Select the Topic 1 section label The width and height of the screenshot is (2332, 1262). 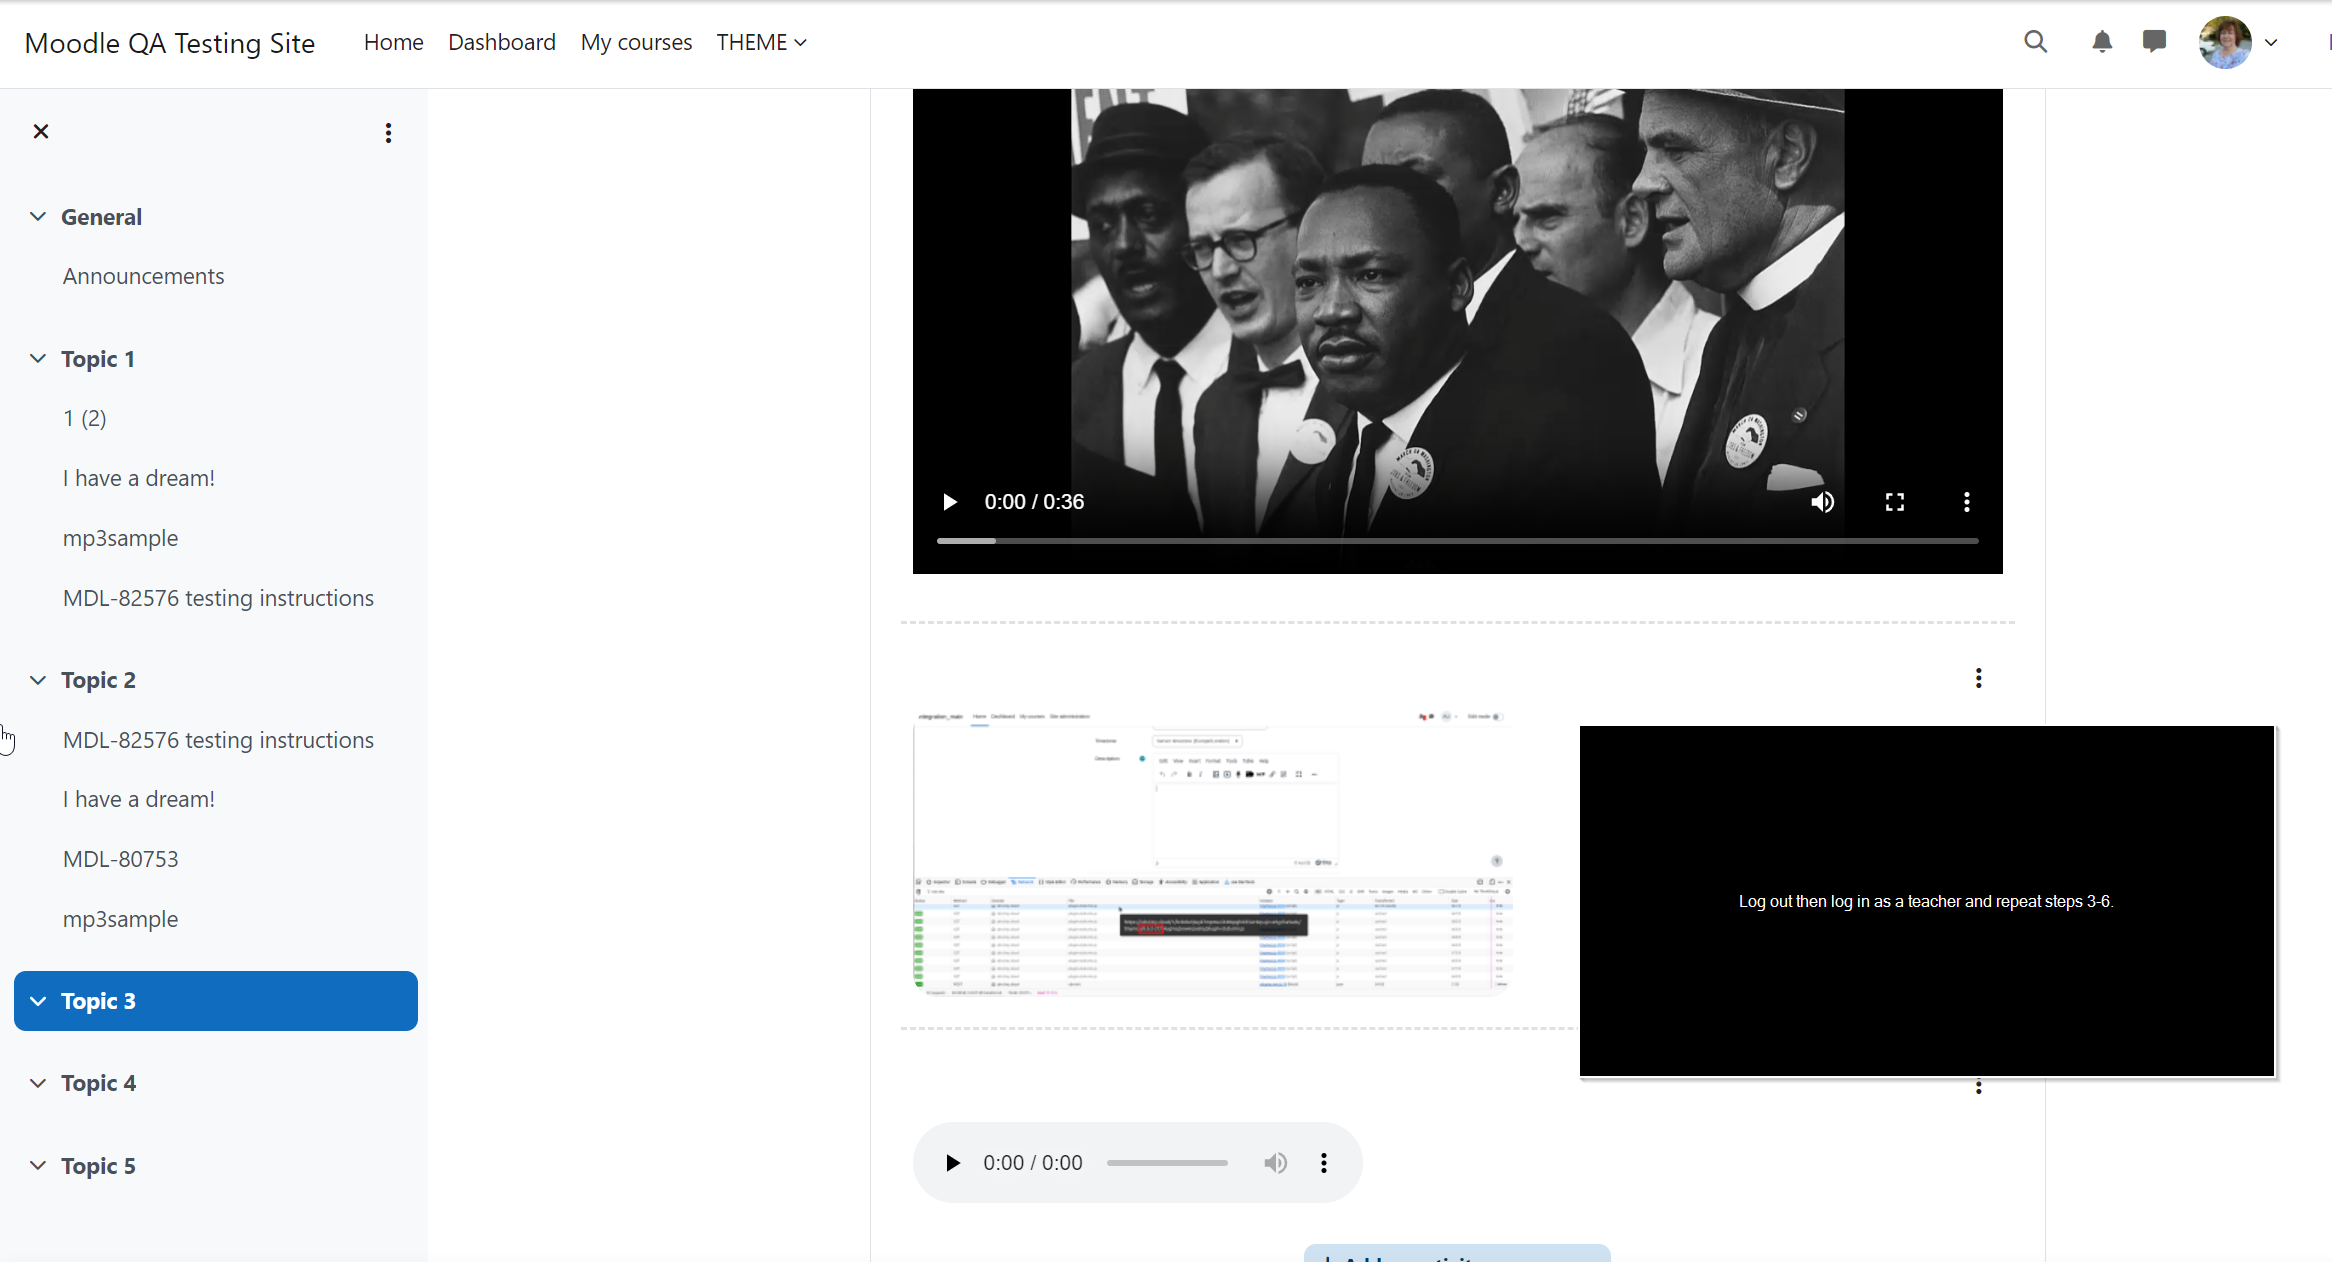tap(98, 359)
